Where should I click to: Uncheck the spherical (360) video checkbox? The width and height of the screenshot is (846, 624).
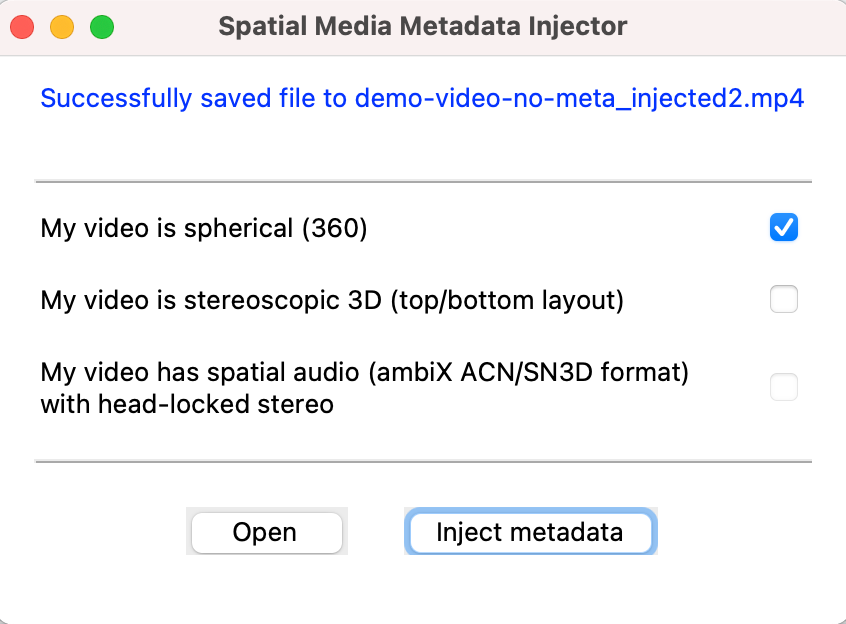coord(783,228)
